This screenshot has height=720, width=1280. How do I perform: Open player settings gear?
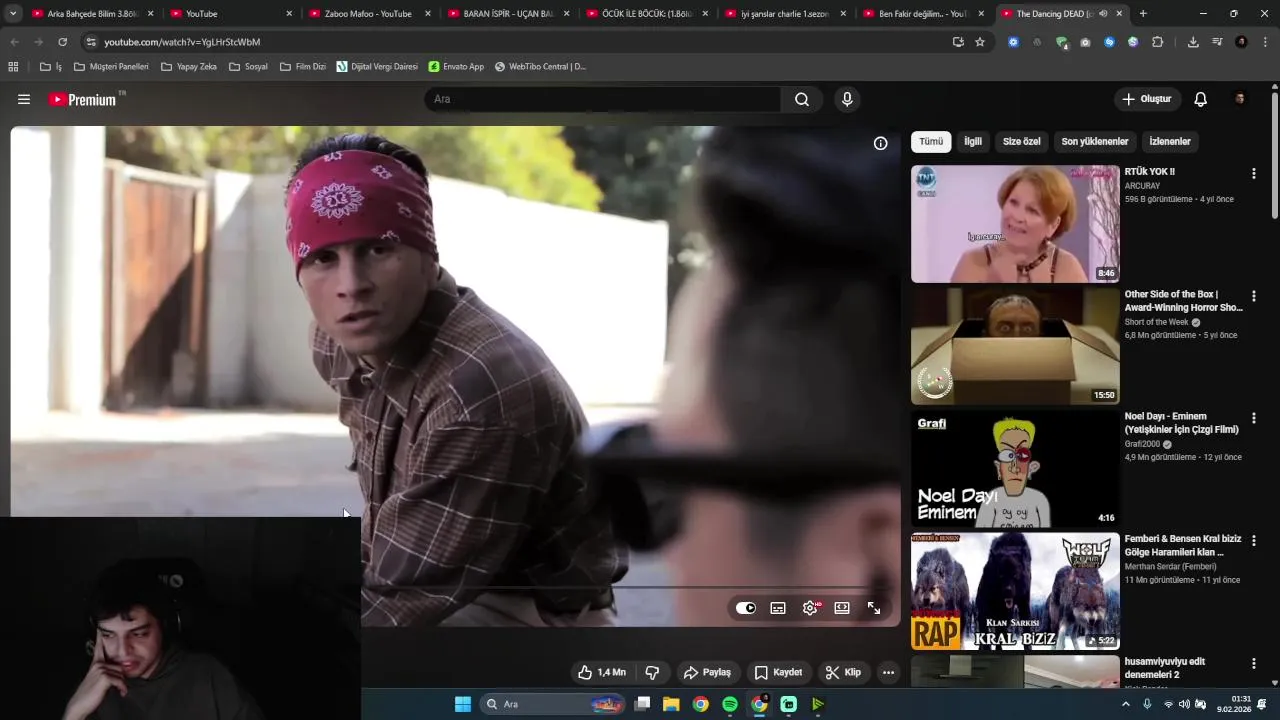810,608
